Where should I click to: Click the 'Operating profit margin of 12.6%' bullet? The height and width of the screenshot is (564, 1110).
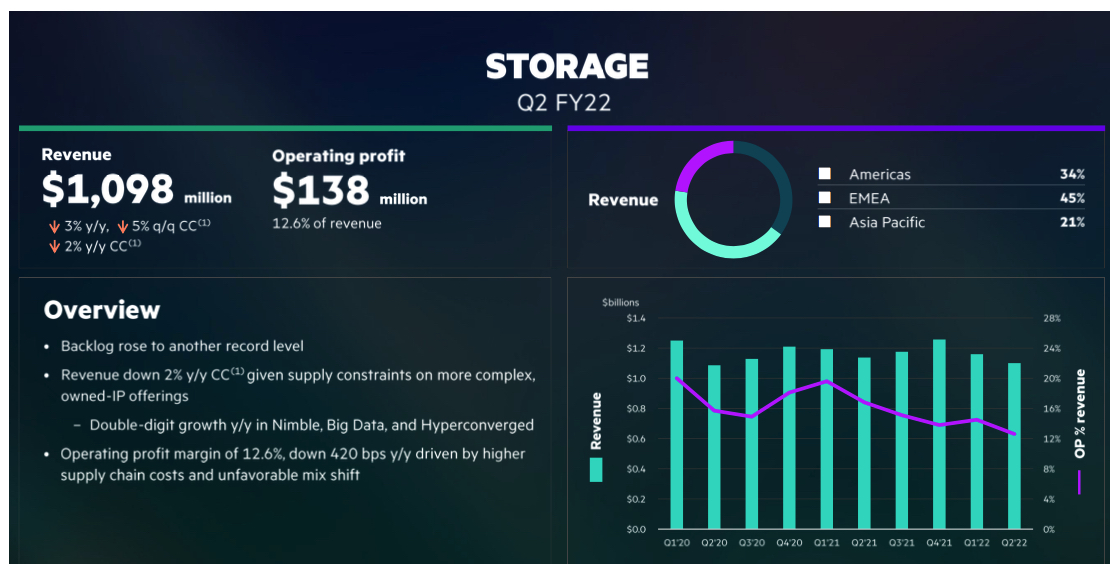pyautogui.click(x=293, y=464)
